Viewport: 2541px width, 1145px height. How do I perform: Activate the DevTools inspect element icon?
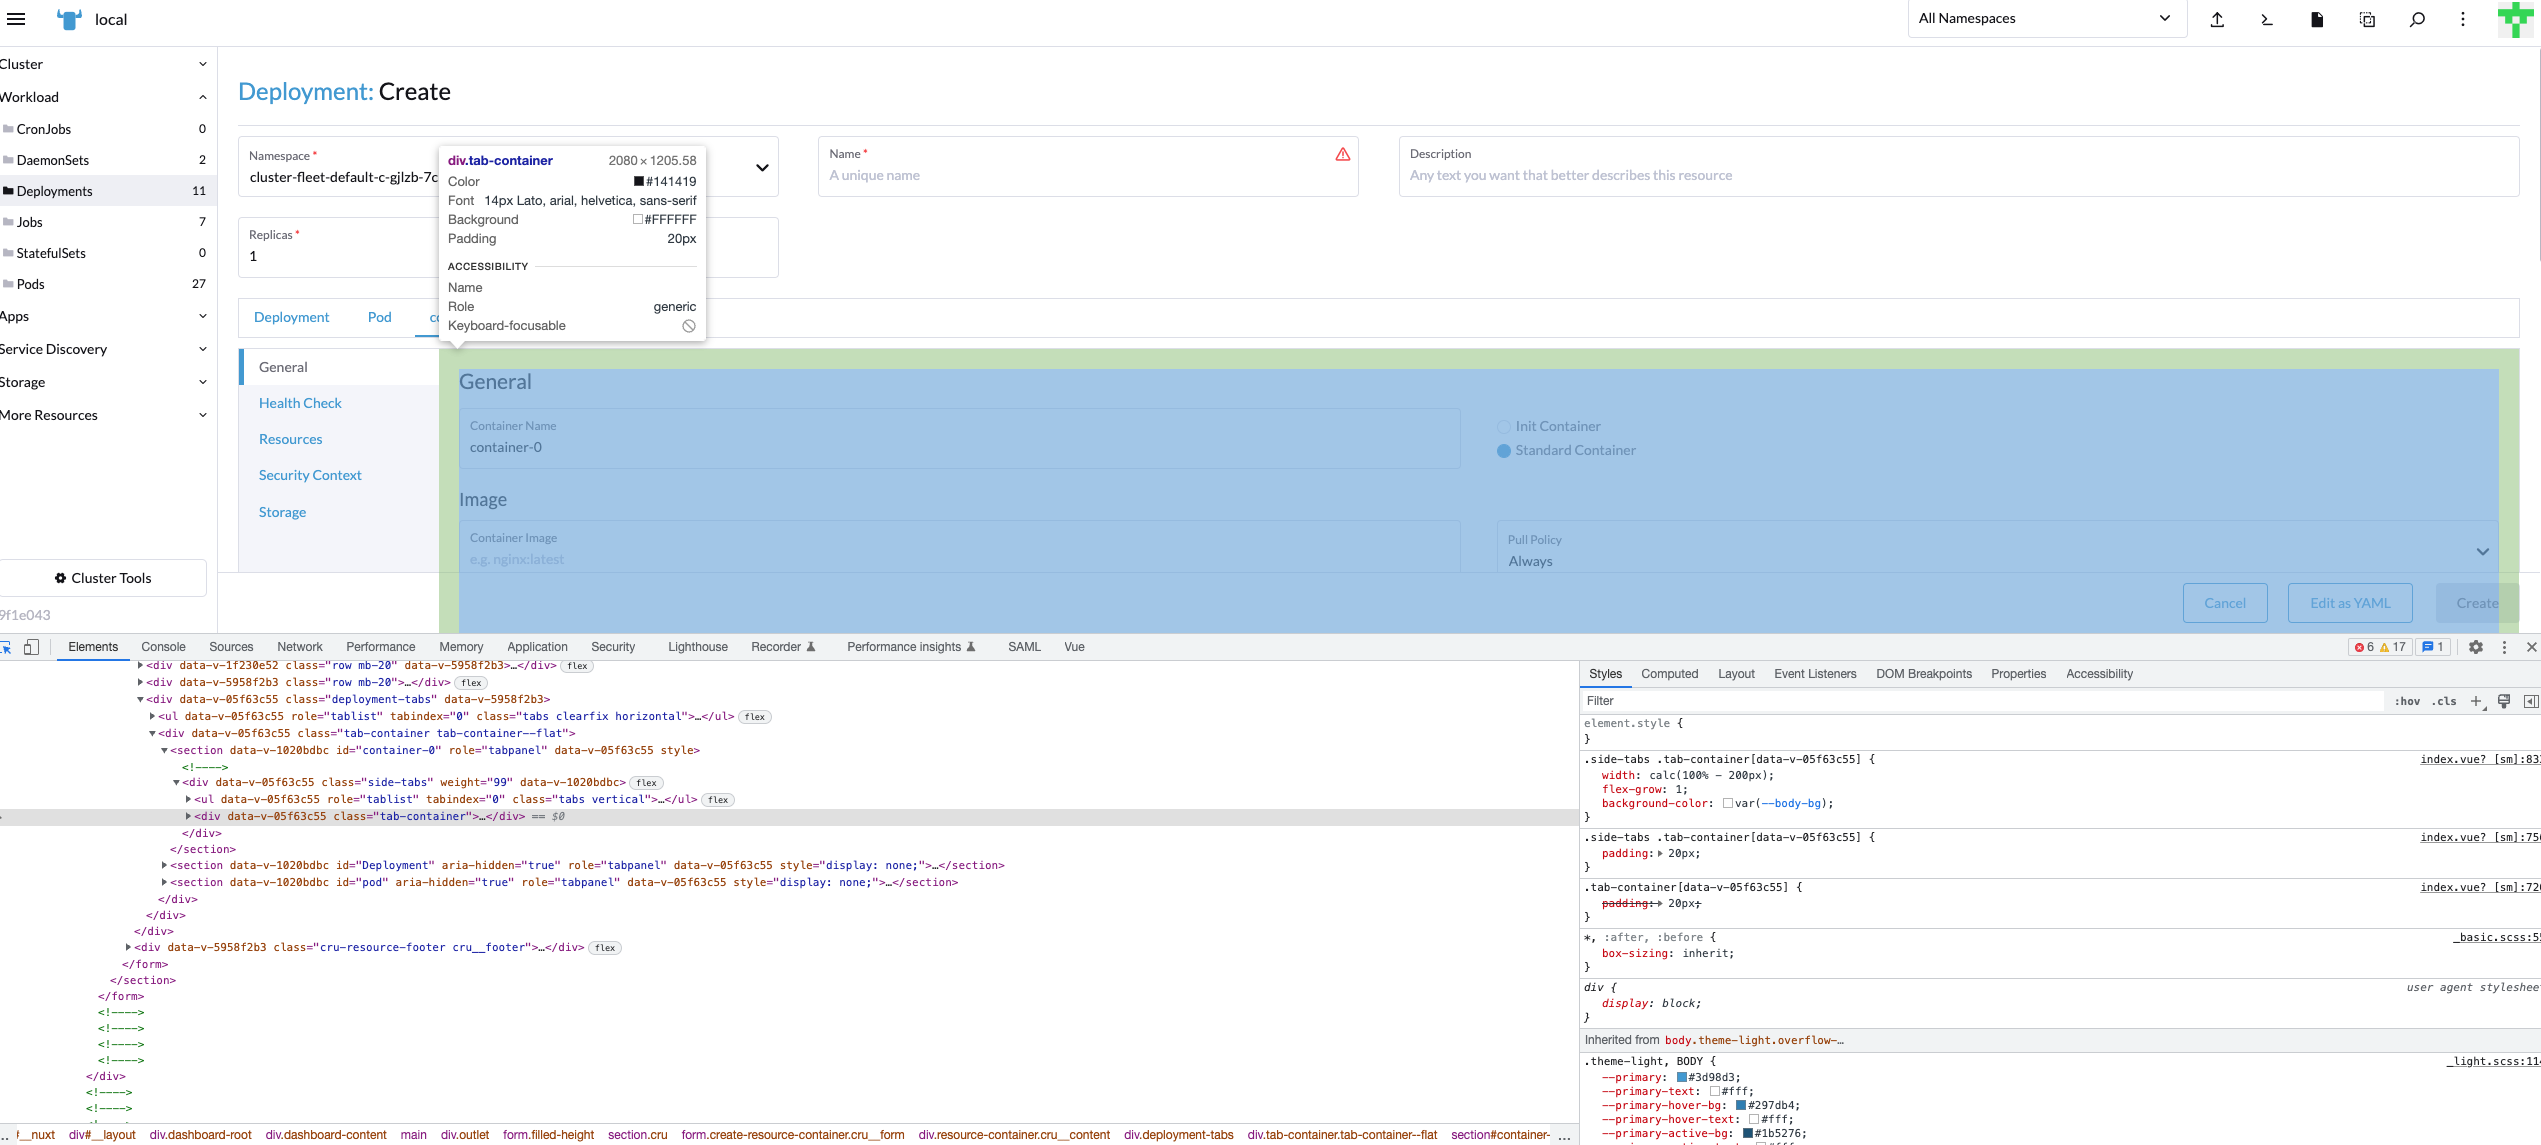pos(8,647)
